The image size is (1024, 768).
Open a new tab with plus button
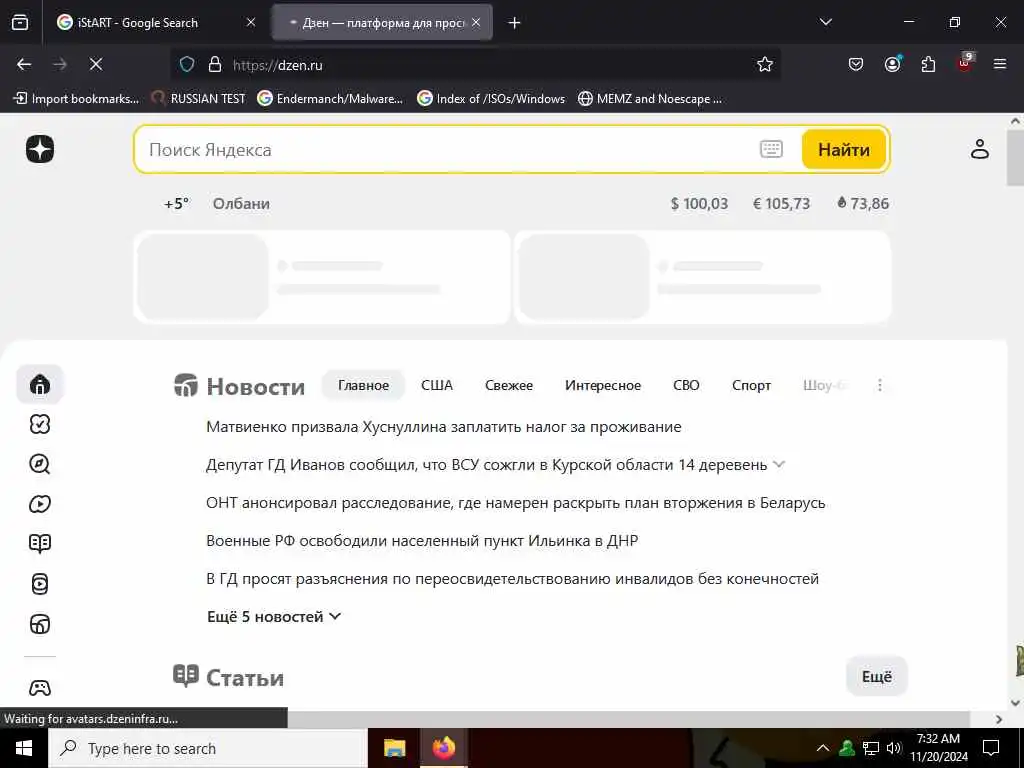tap(515, 23)
